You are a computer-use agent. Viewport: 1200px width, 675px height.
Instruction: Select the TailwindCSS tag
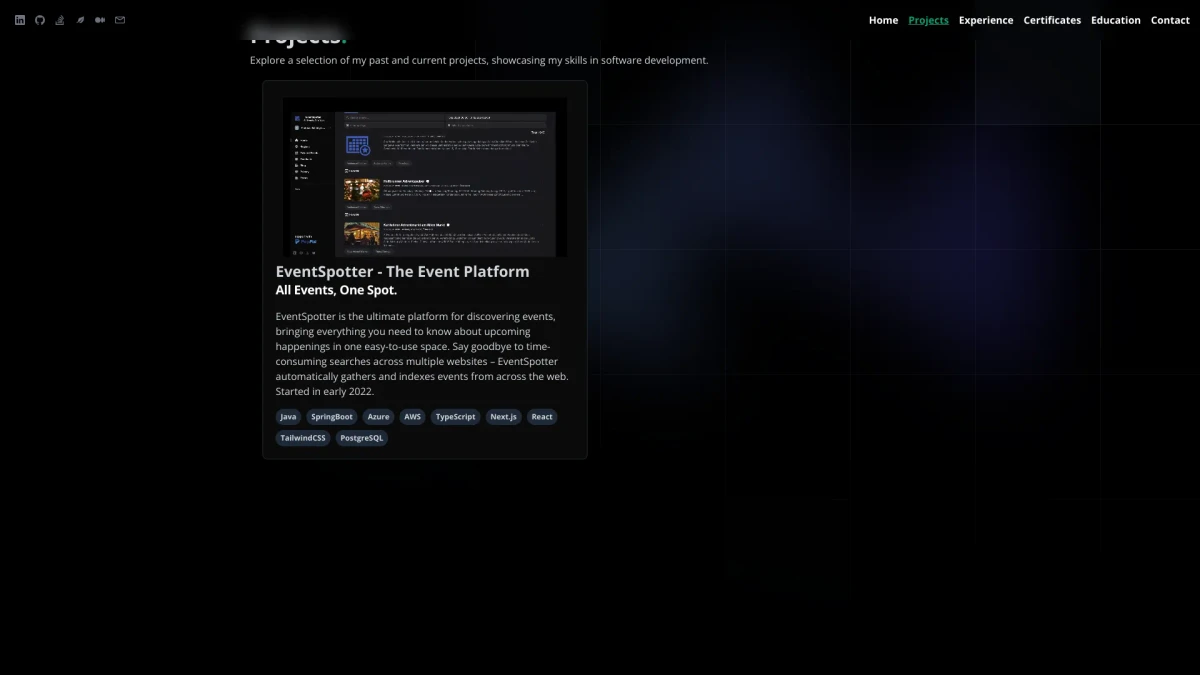point(303,438)
